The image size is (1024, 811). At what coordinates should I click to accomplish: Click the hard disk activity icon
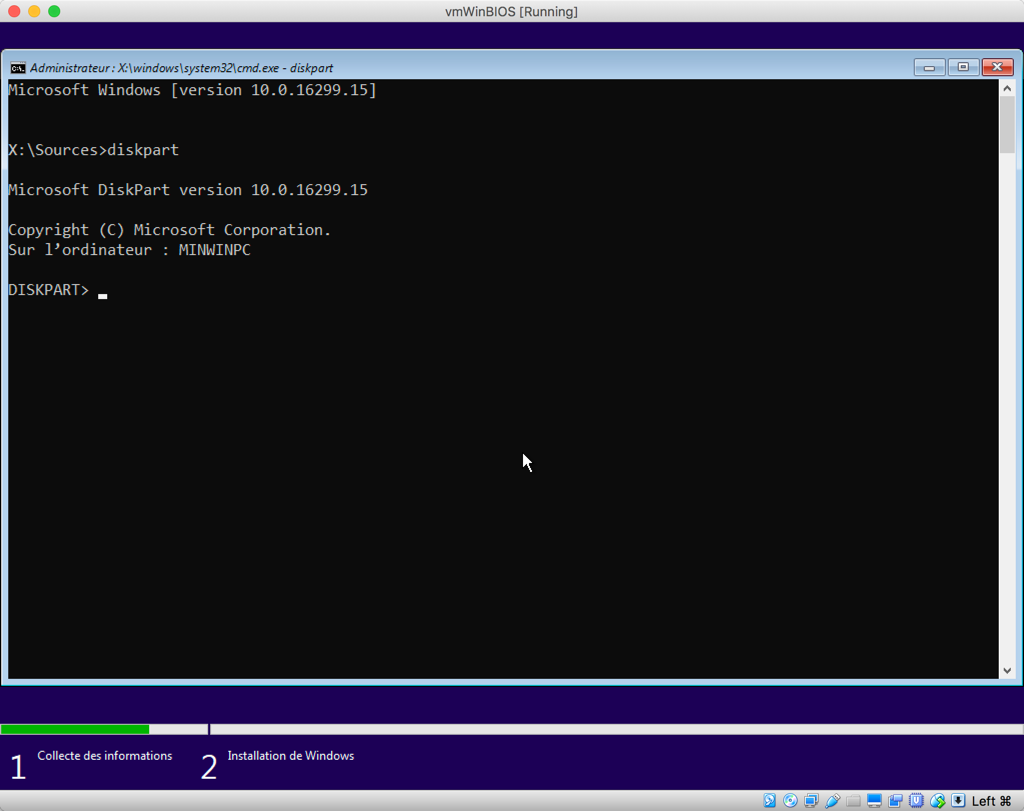769,801
